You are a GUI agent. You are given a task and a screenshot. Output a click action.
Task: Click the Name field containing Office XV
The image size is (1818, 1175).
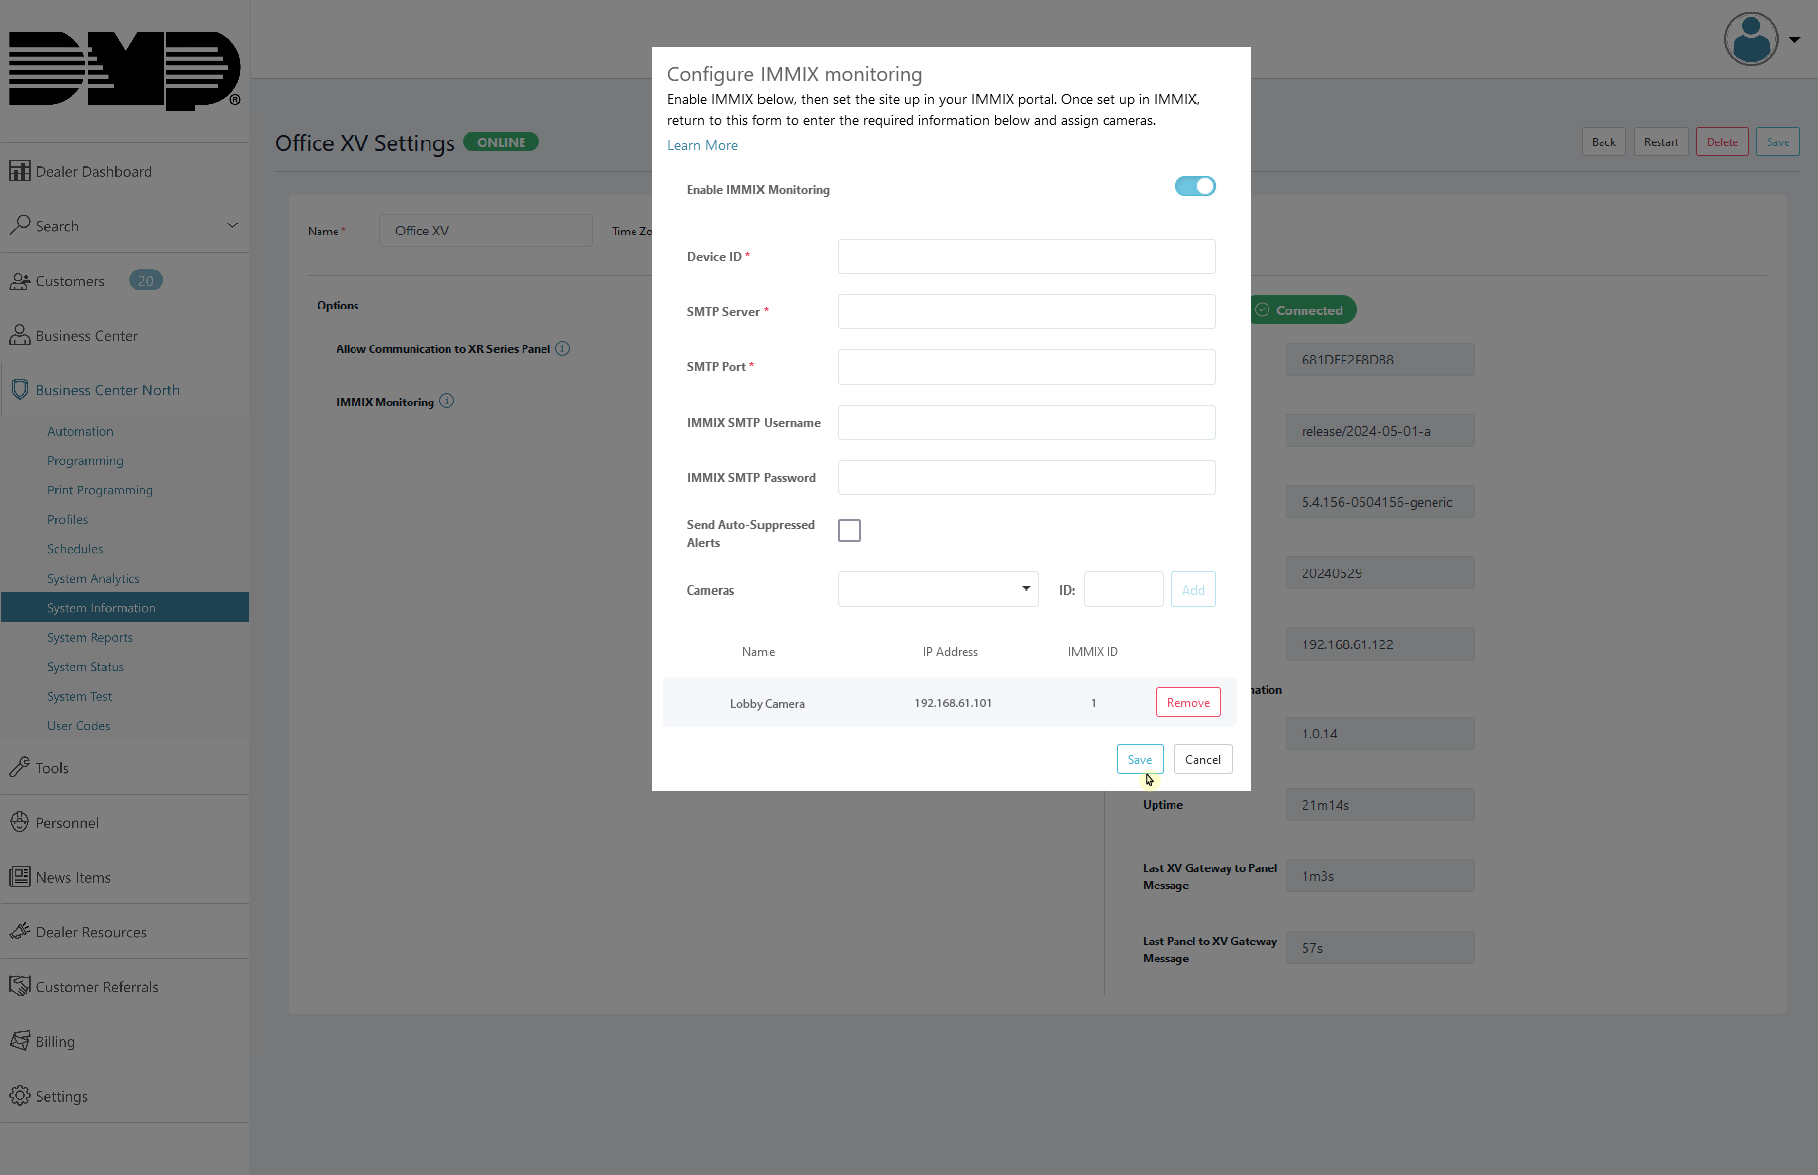[486, 230]
